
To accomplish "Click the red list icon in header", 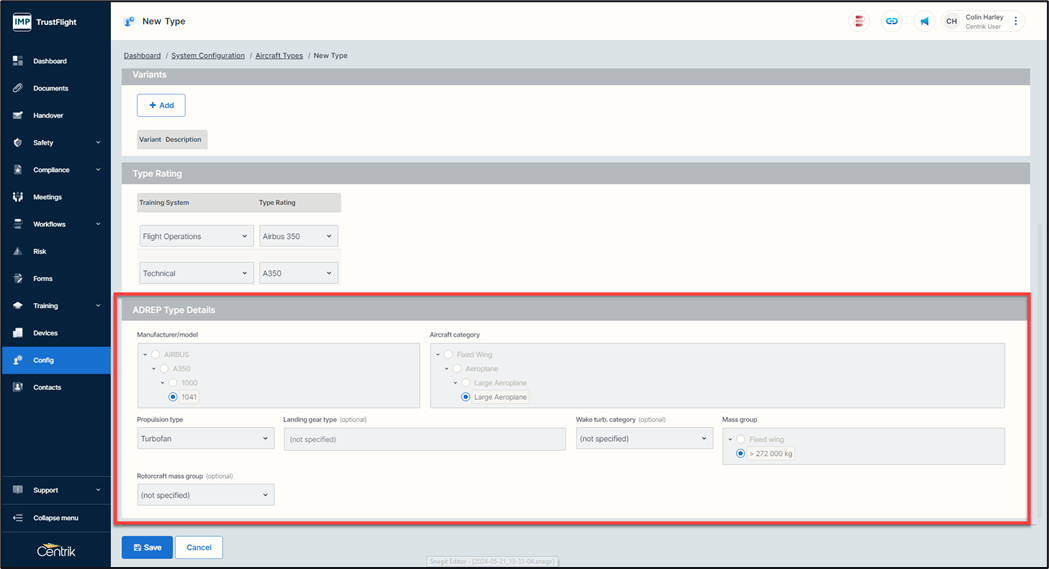I will pos(859,21).
